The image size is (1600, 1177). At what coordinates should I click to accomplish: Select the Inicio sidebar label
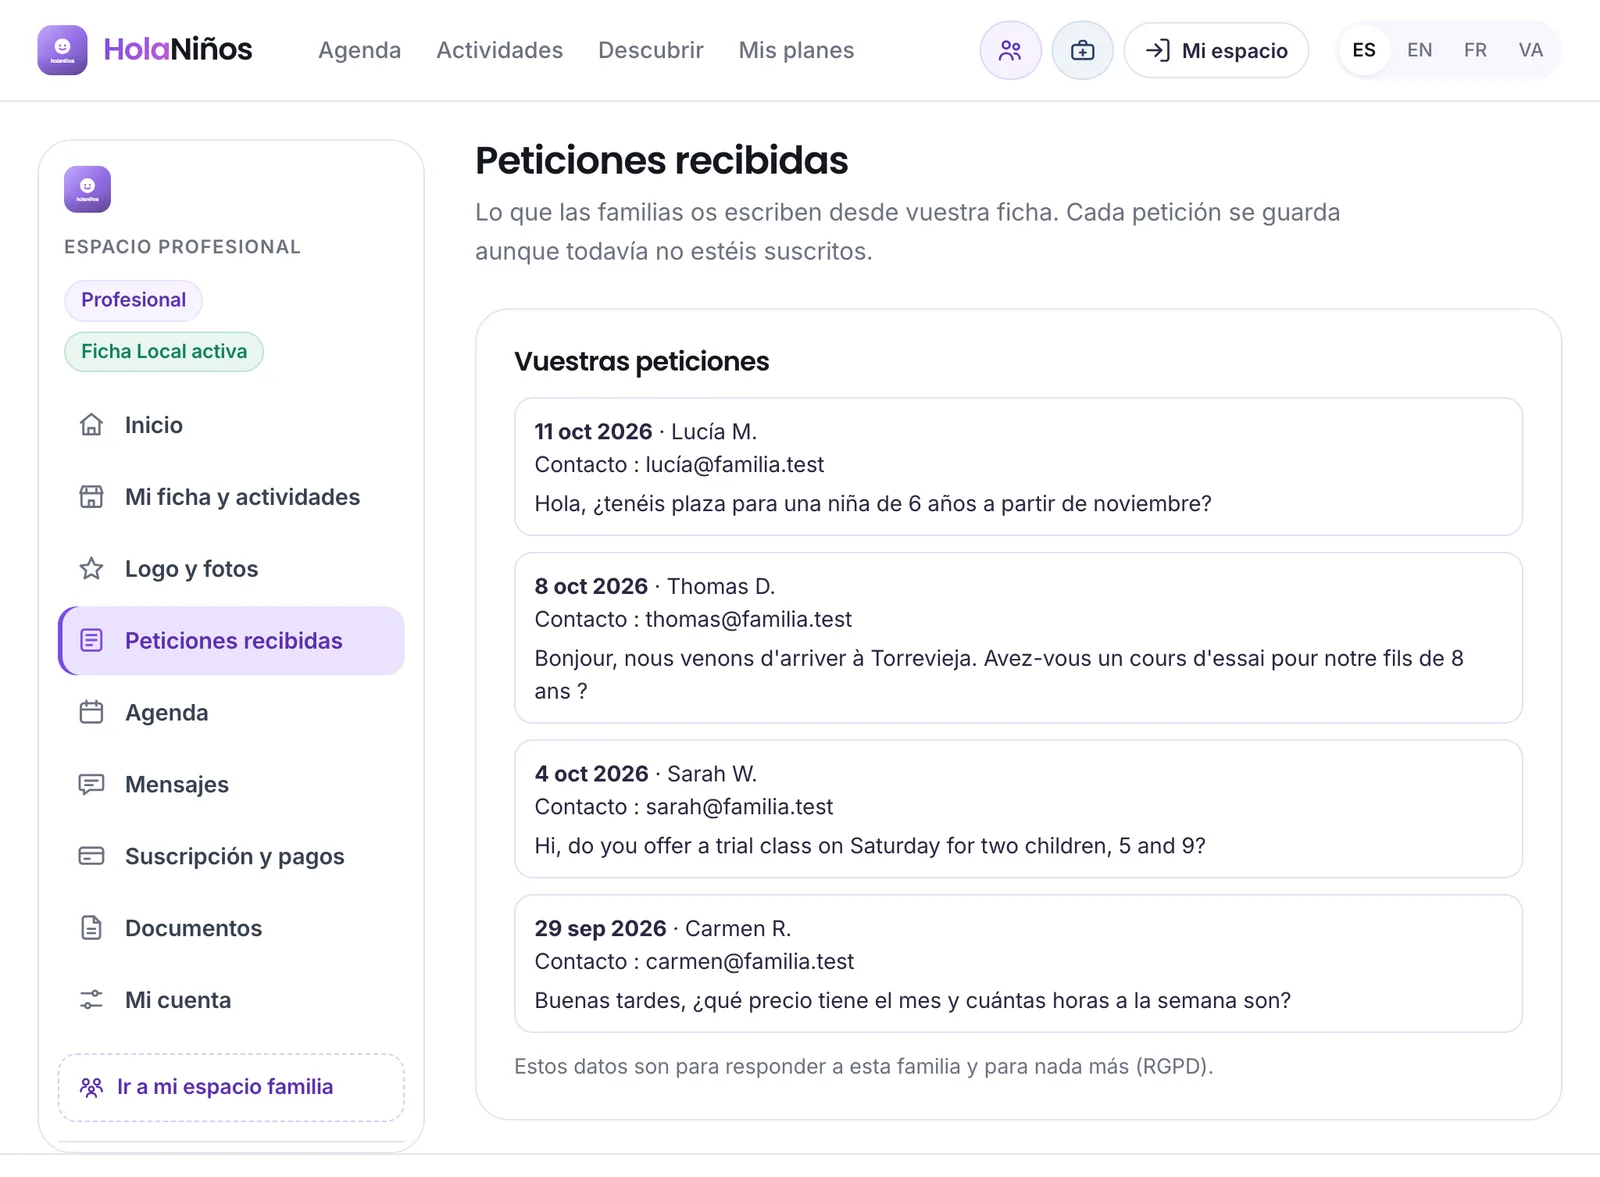pyautogui.click(x=154, y=425)
